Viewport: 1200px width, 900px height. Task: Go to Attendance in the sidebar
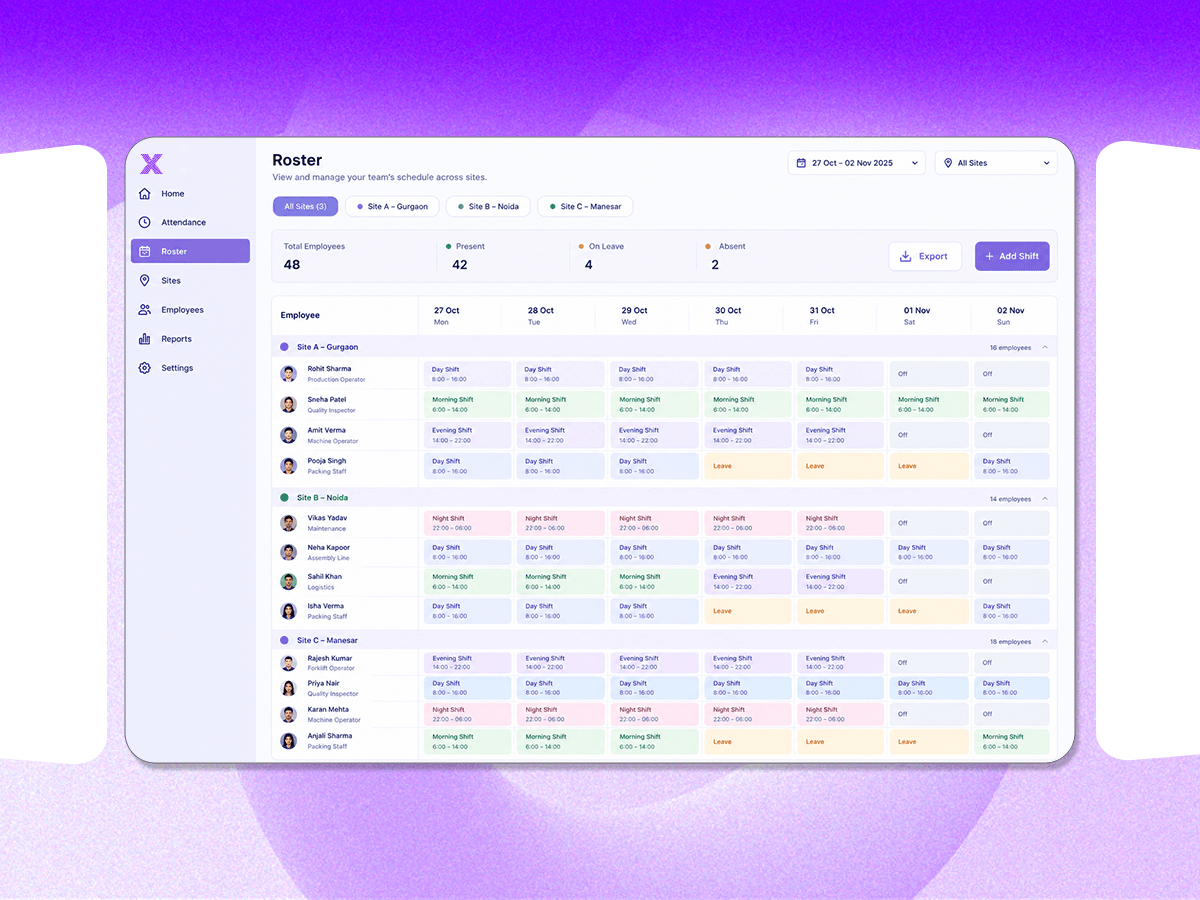190,222
